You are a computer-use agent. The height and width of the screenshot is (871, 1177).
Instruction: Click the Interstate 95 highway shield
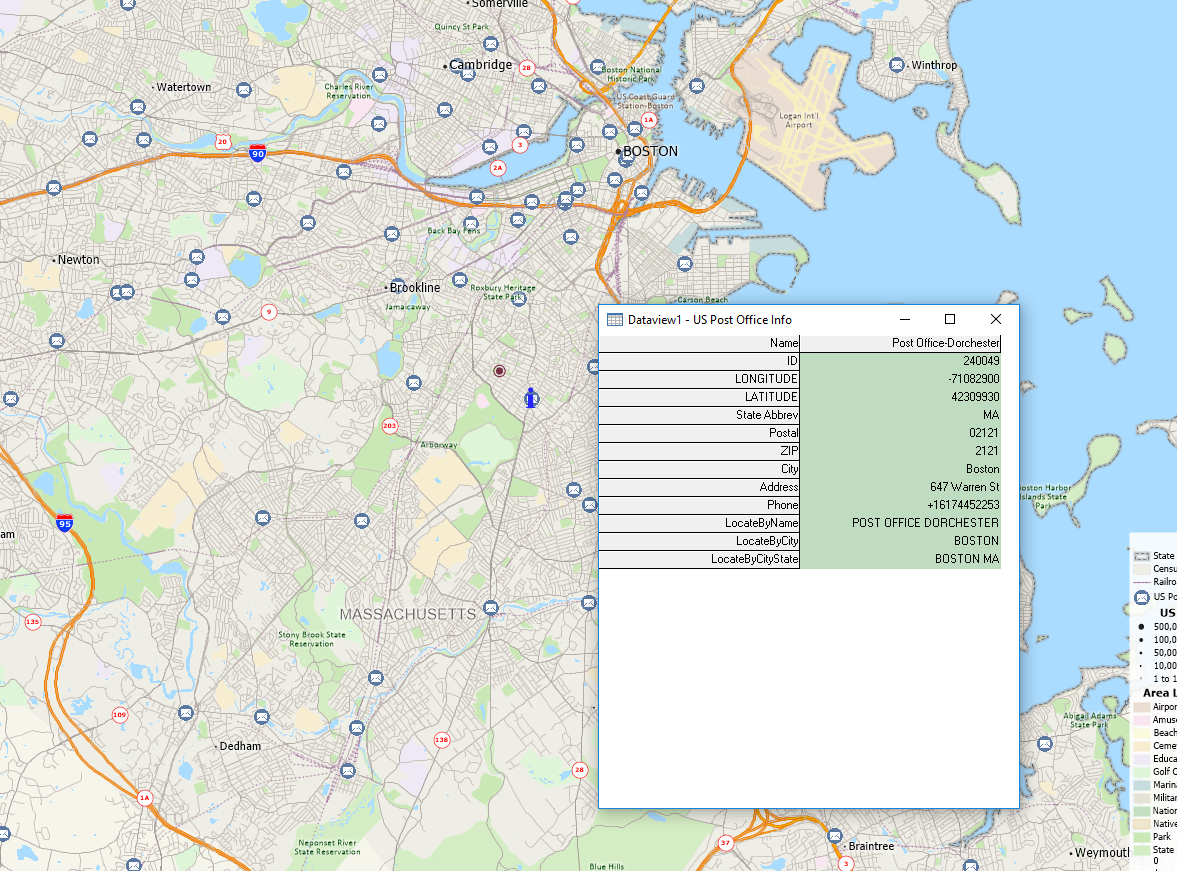65,522
